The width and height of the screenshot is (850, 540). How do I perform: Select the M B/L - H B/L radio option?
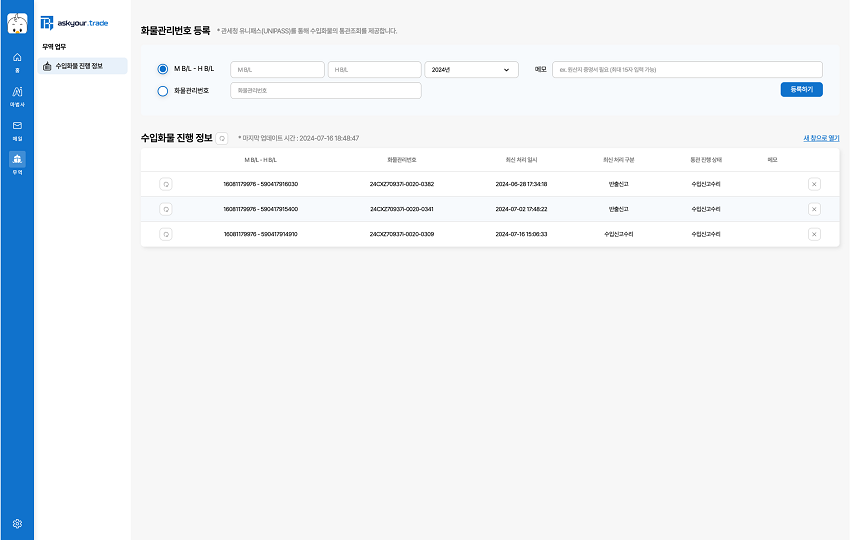pos(163,69)
